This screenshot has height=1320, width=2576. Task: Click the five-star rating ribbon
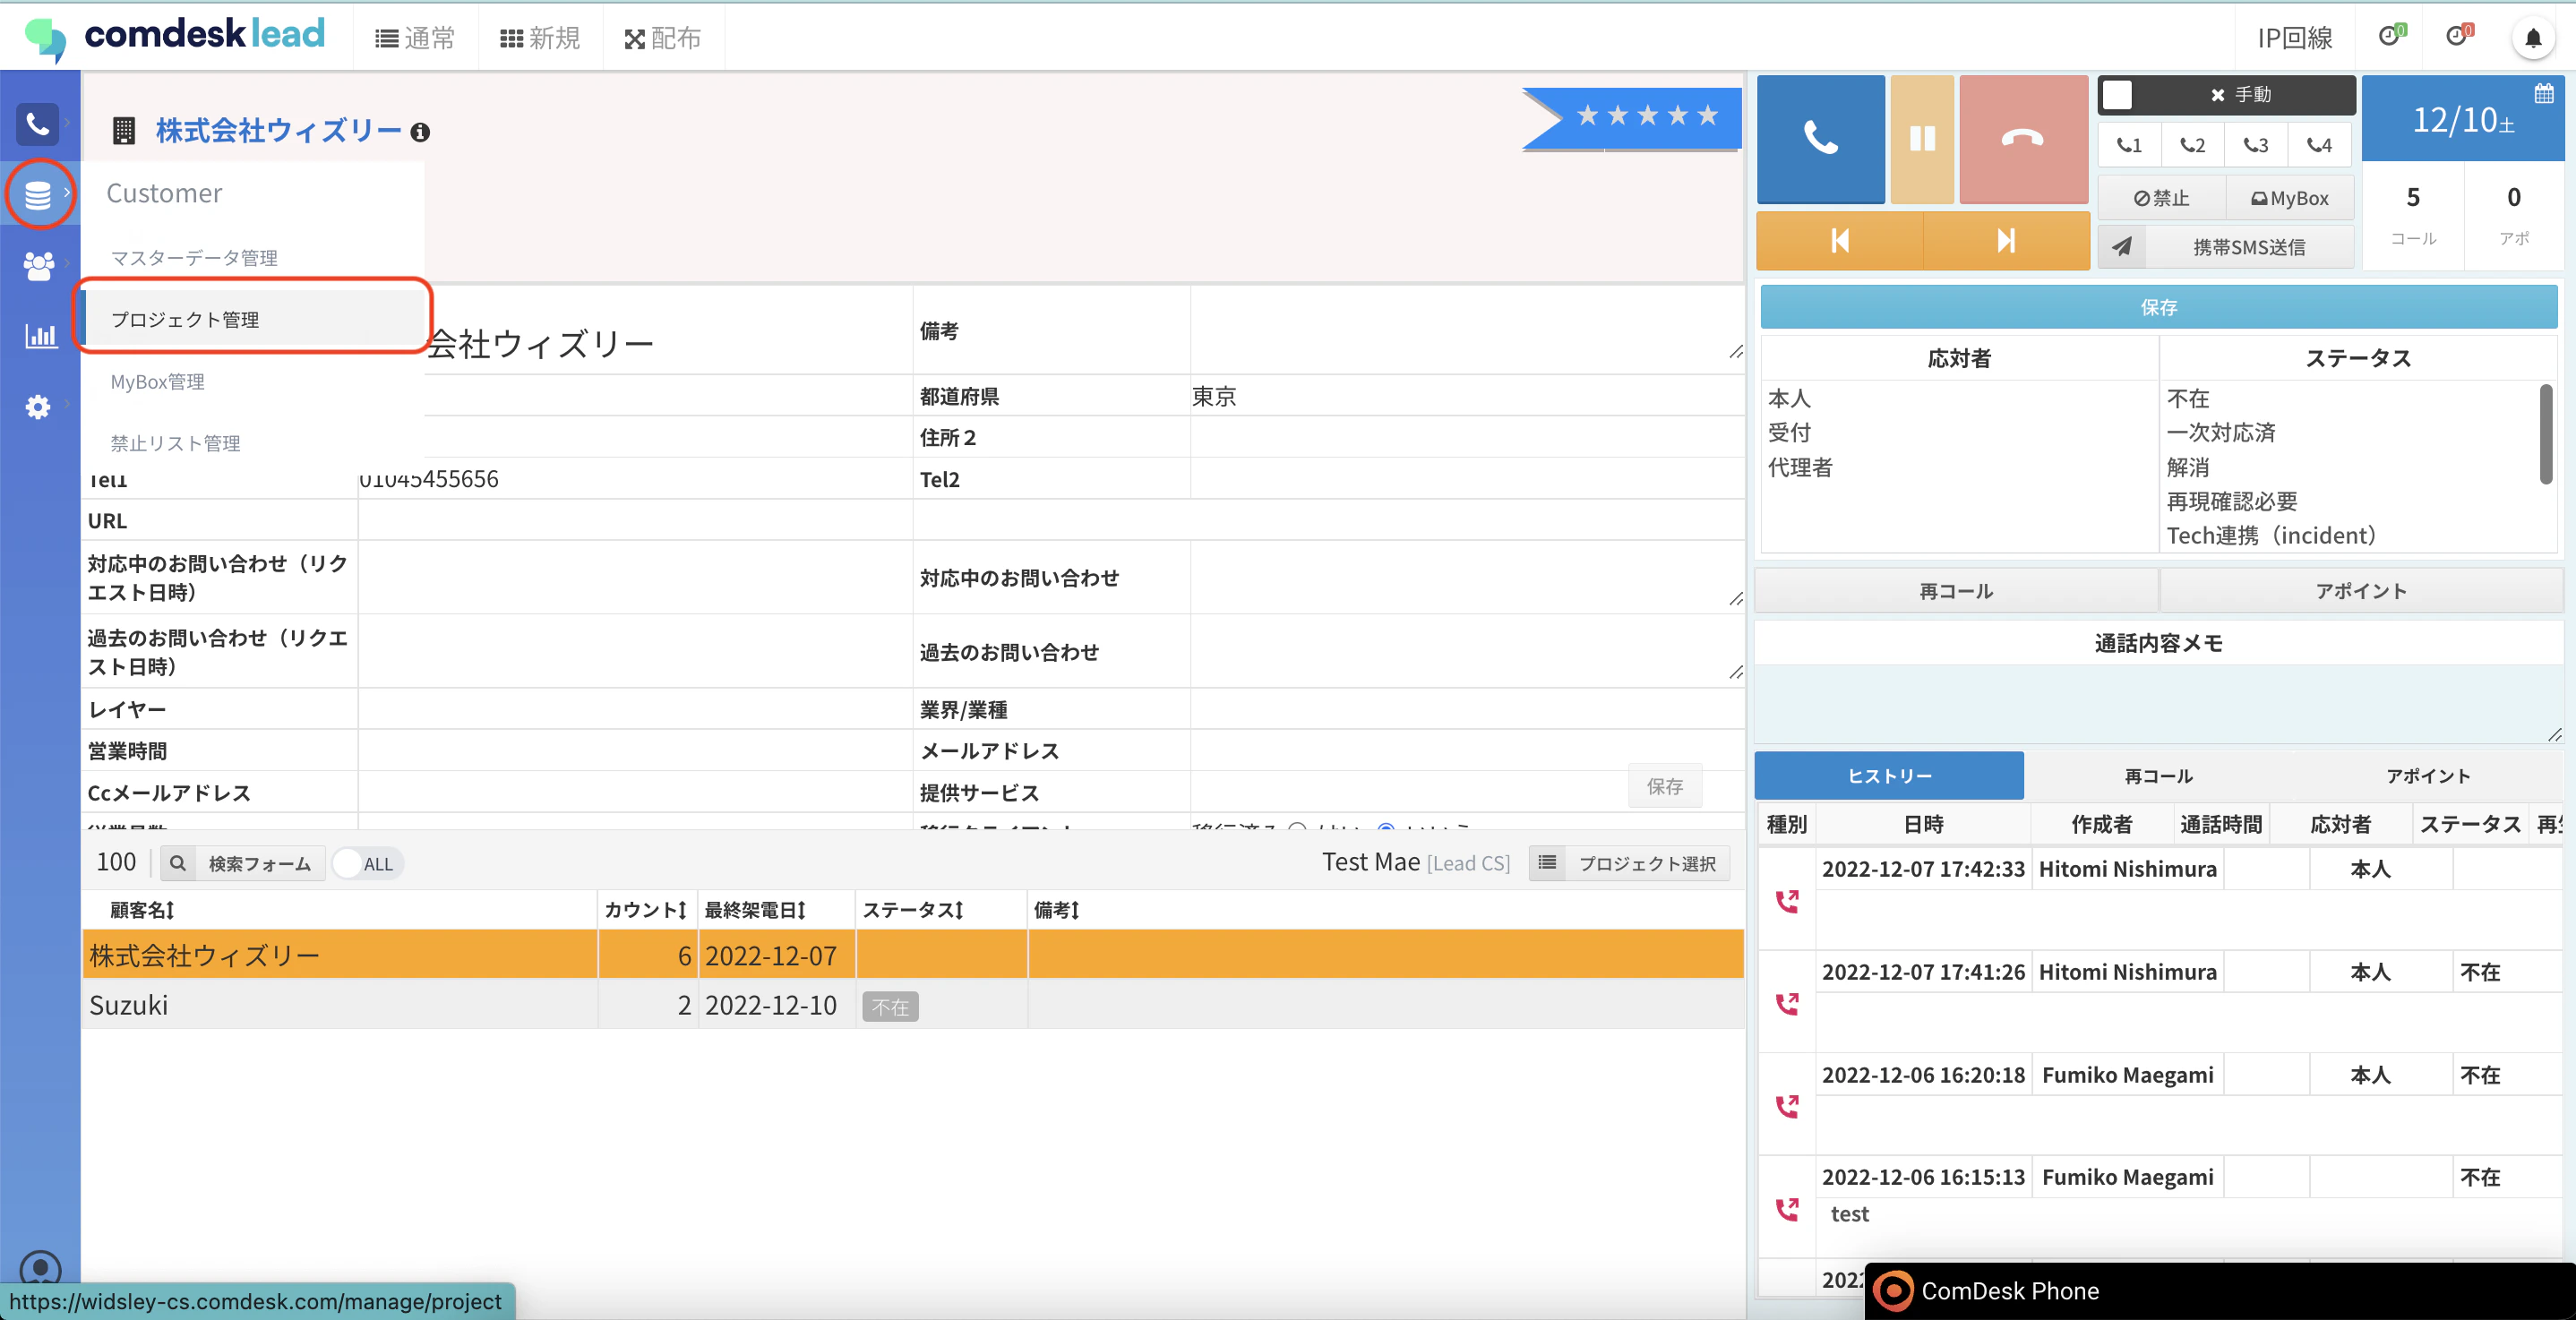click(1632, 117)
